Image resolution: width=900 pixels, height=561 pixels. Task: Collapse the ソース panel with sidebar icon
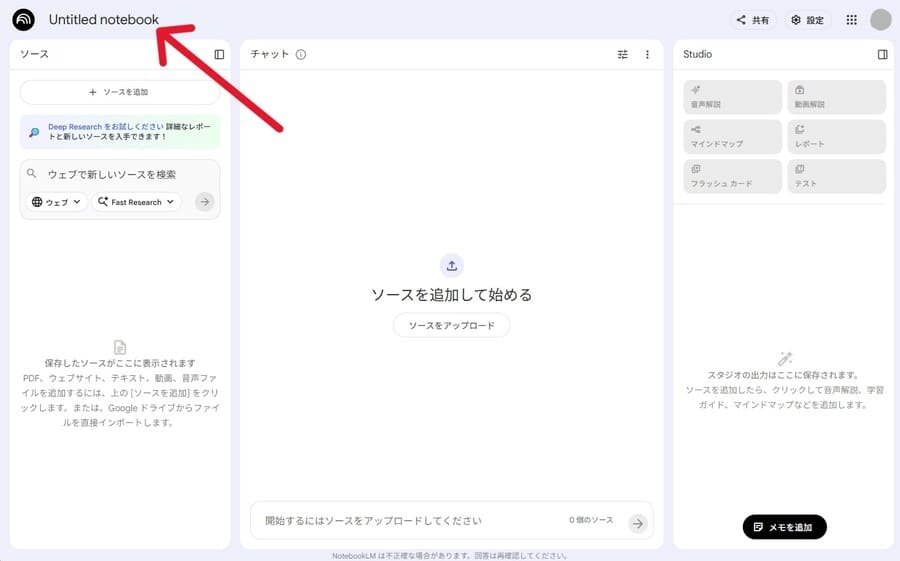click(x=219, y=55)
